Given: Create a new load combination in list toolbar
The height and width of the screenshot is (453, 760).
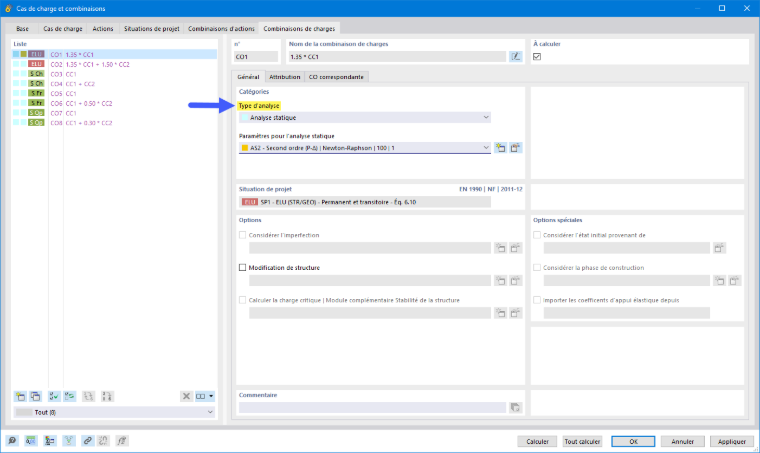Looking at the screenshot, I should (20, 396).
